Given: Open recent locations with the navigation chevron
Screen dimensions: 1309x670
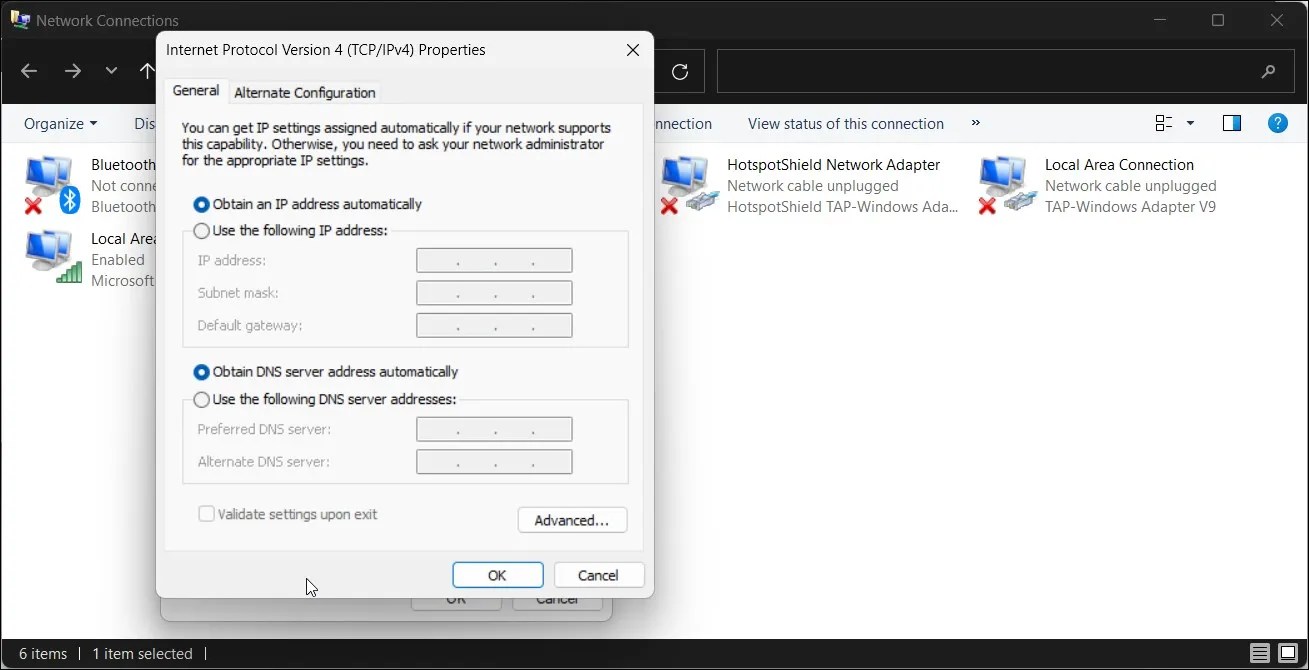Looking at the screenshot, I should (111, 71).
